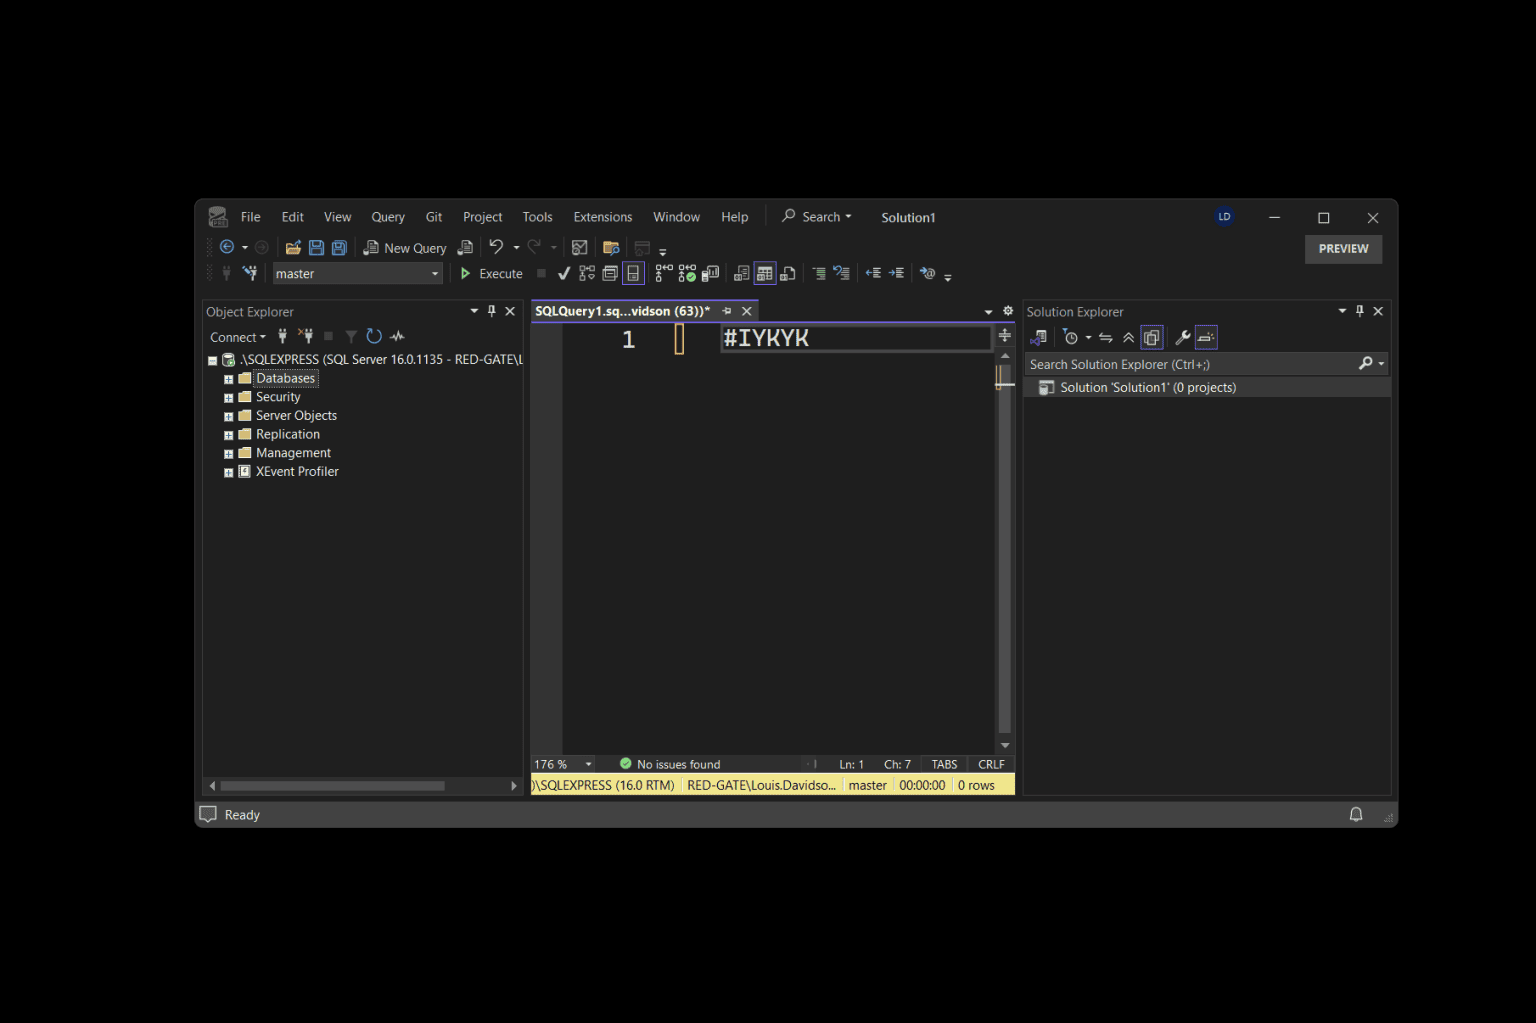Viewport: 1536px width, 1023px height.
Task: Collapse All in Solution Explorer
Action: 1128,337
